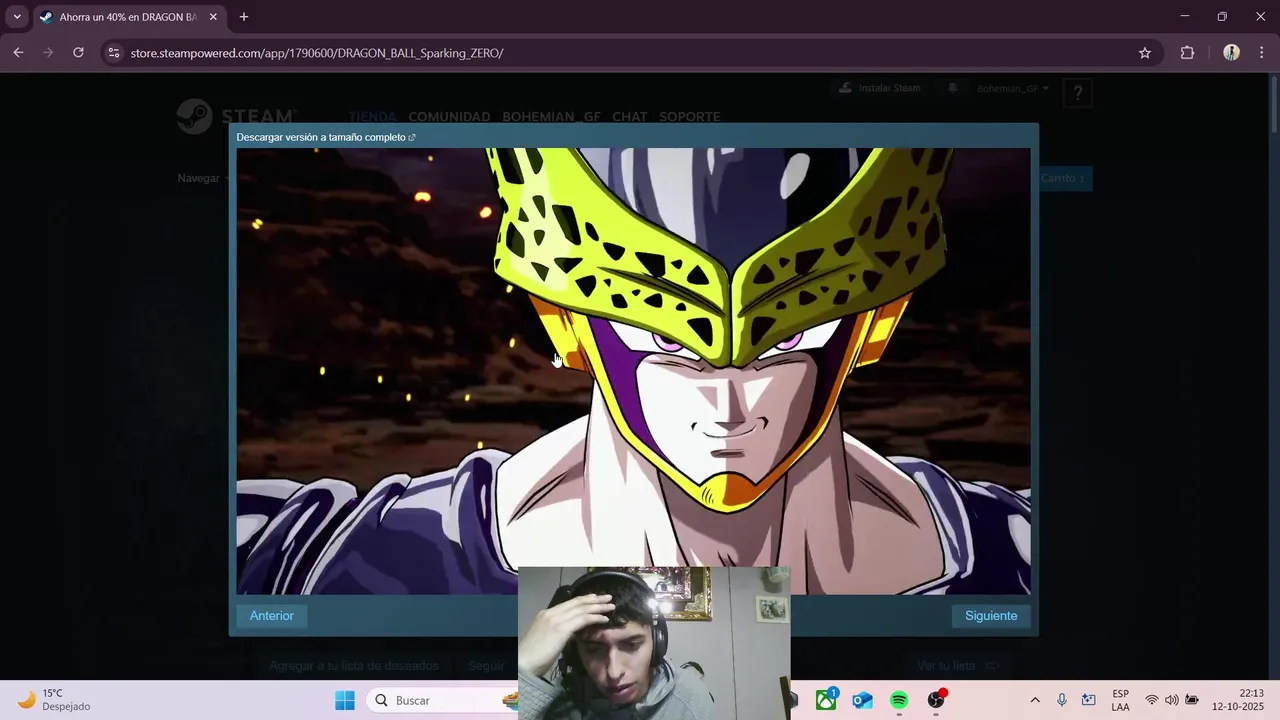The height and width of the screenshot is (720, 1280).
Task: Open the battery status tray icon
Action: [1192, 700]
